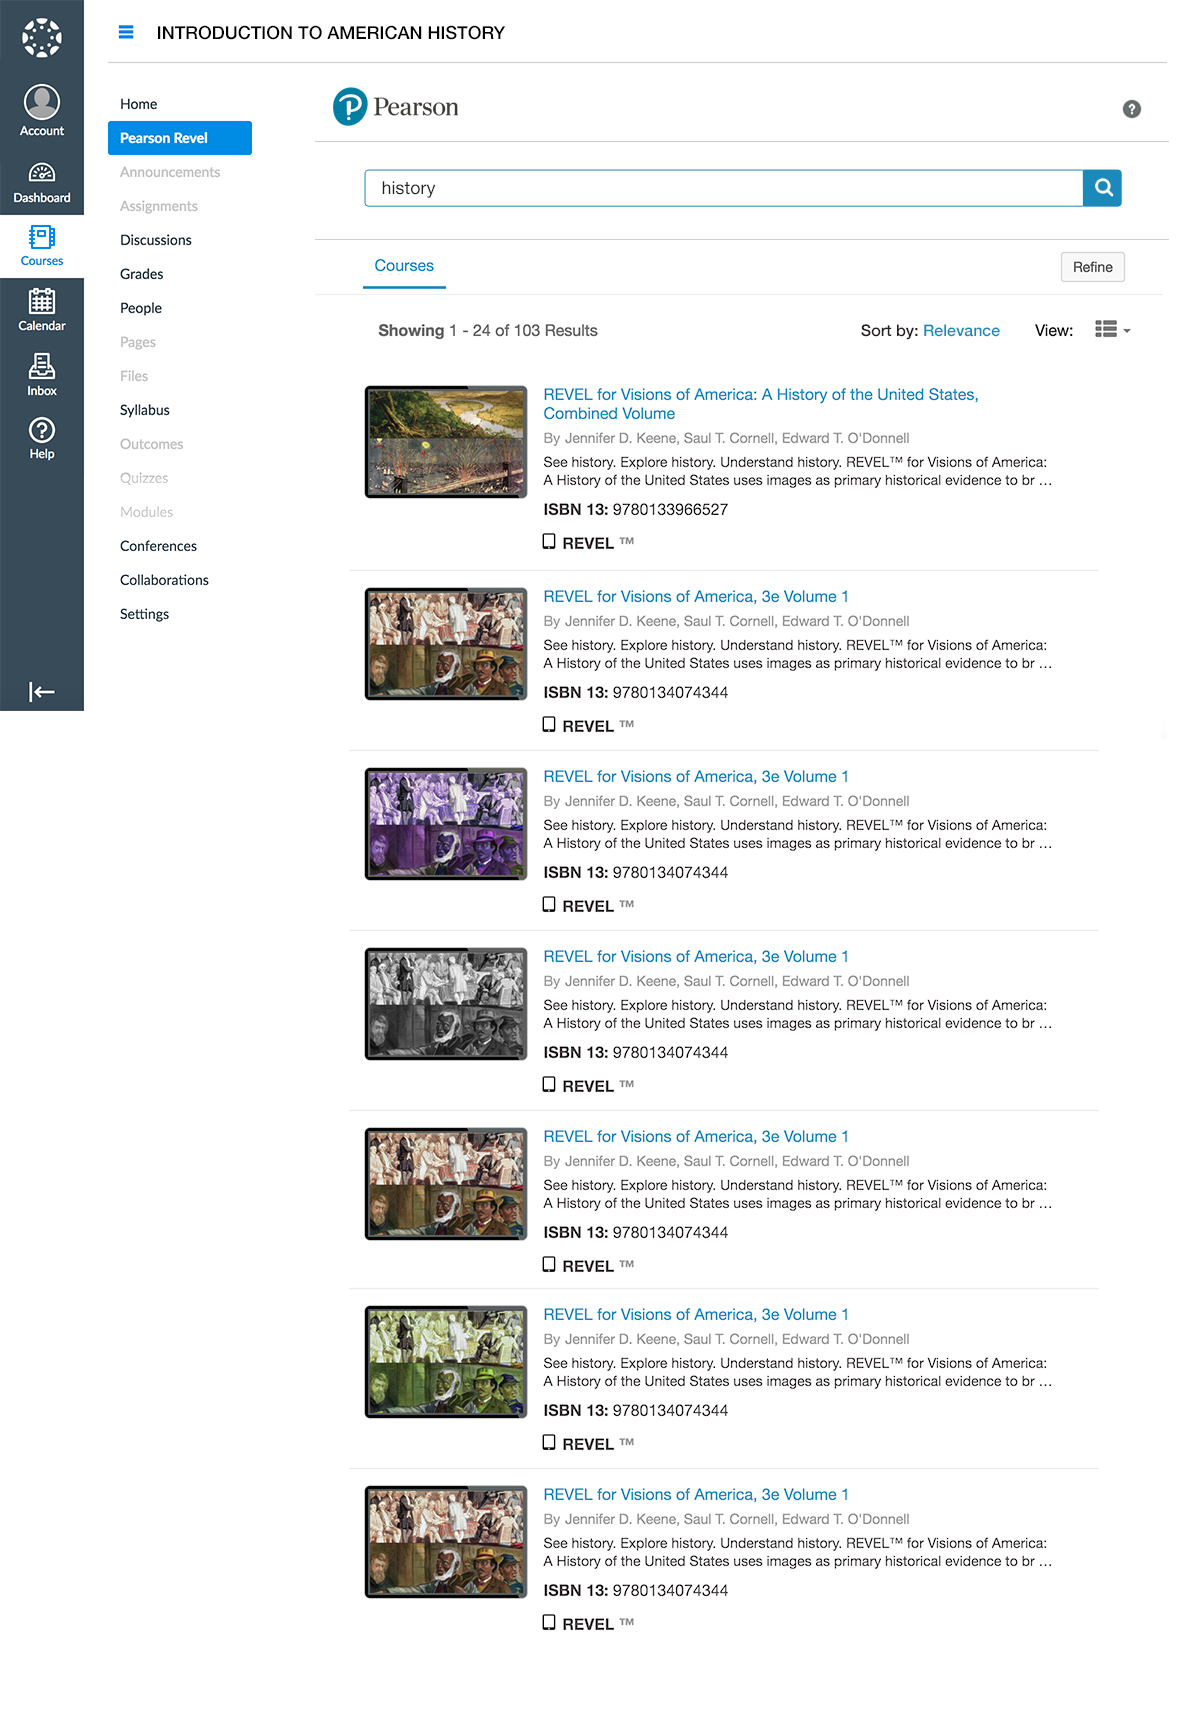This screenshot has height=1716, width=1200.
Task: Click ISBN 9780133966527 text
Action: point(636,510)
